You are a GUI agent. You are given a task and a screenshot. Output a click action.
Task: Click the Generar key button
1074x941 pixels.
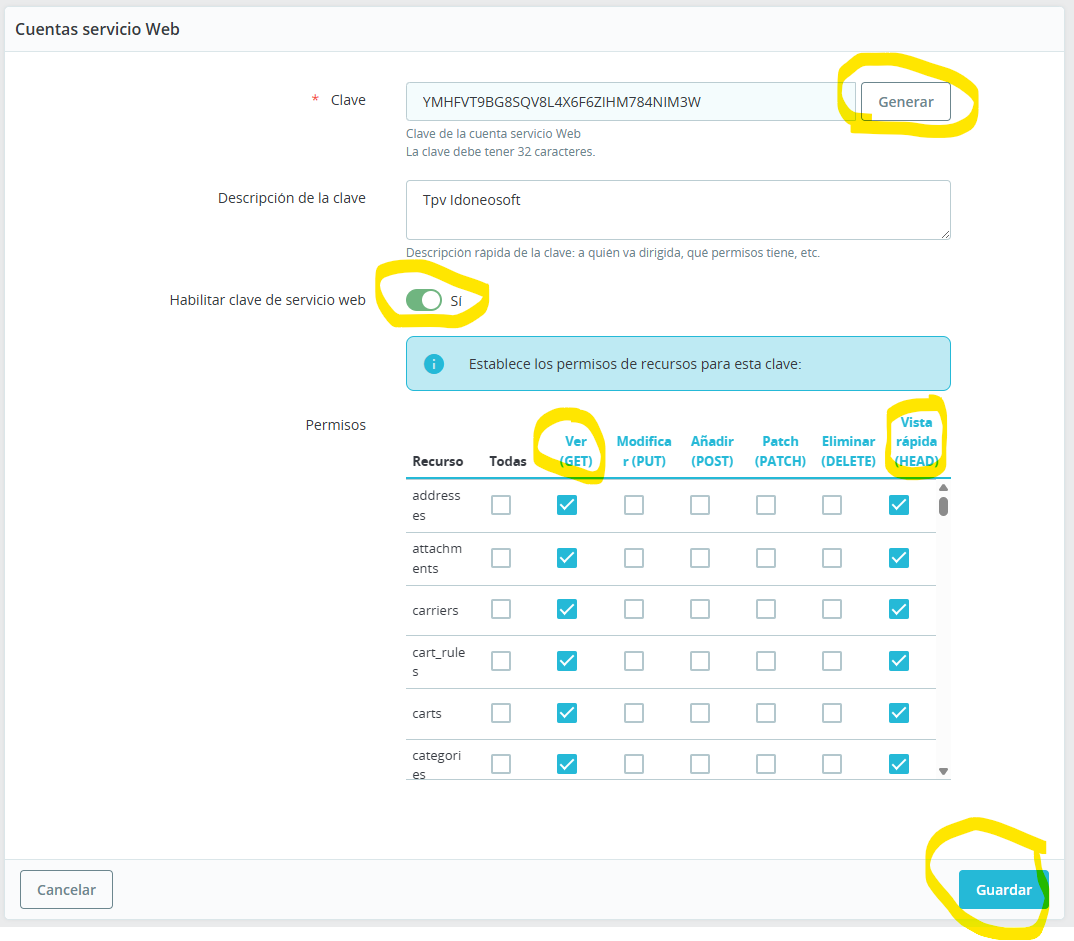tap(905, 102)
